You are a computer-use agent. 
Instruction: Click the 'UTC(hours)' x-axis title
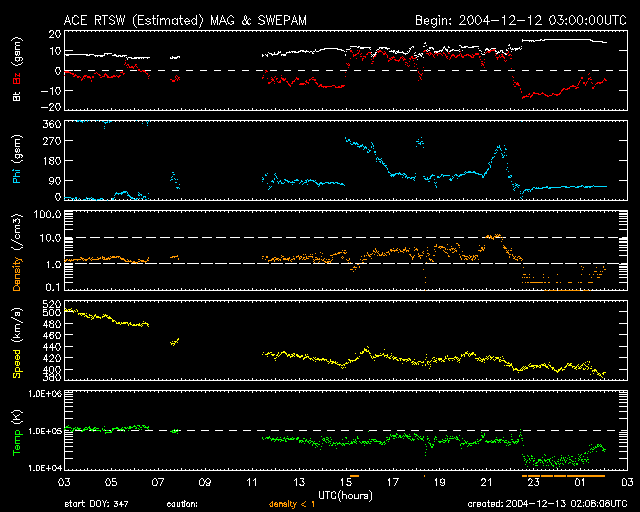click(345, 496)
